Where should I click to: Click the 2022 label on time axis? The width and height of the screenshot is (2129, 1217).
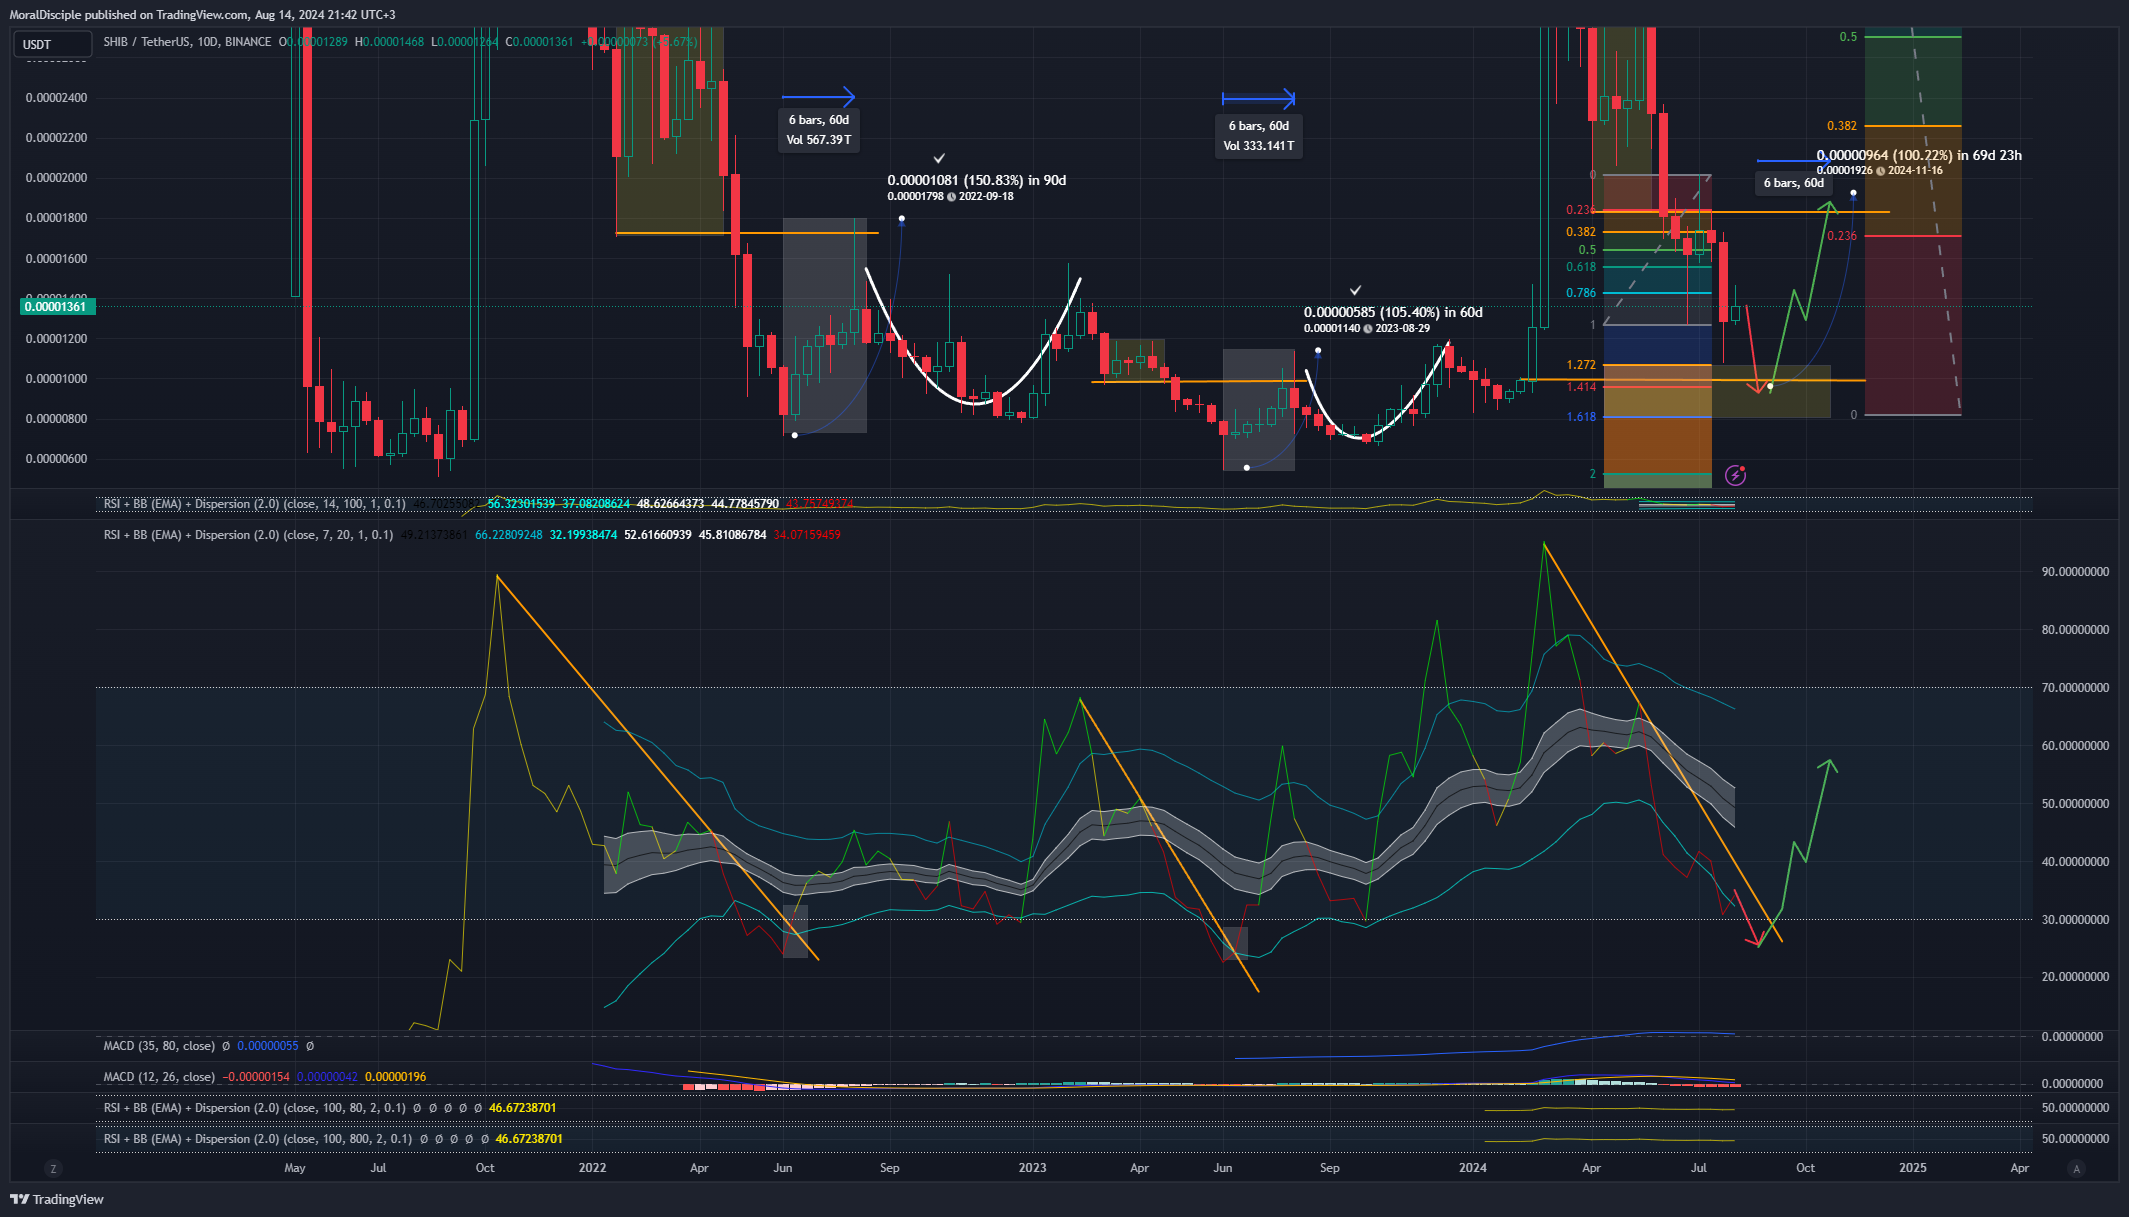(592, 1168)
